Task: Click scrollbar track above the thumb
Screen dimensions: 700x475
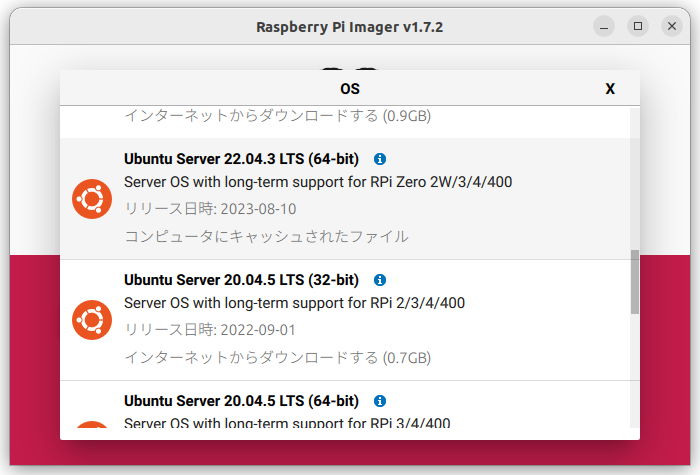Action: click(x=635, y=180)
